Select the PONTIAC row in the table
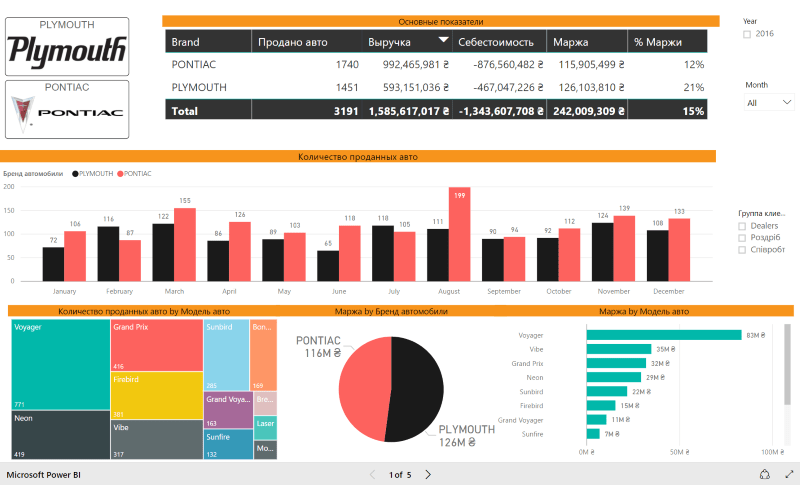The height and width of the screenshot is (485, 800). pyautogui.click(x=436, y=65)
